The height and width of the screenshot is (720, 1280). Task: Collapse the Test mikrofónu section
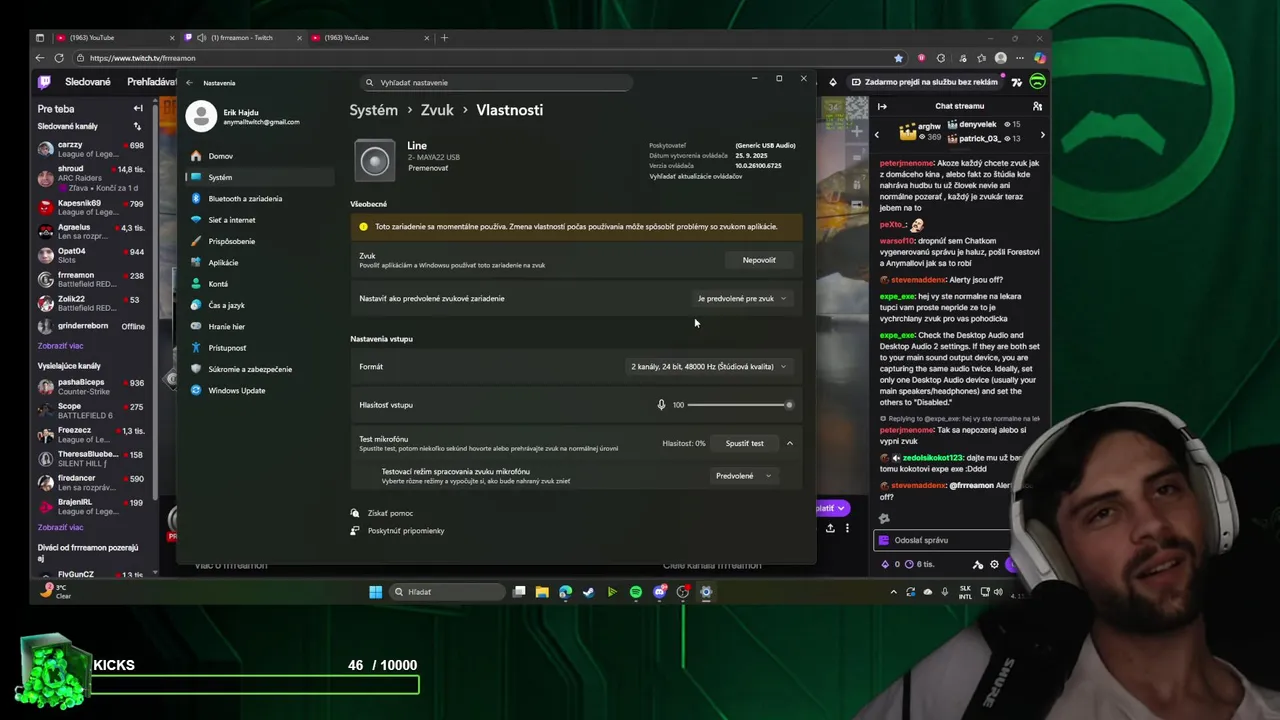(789, 443)
